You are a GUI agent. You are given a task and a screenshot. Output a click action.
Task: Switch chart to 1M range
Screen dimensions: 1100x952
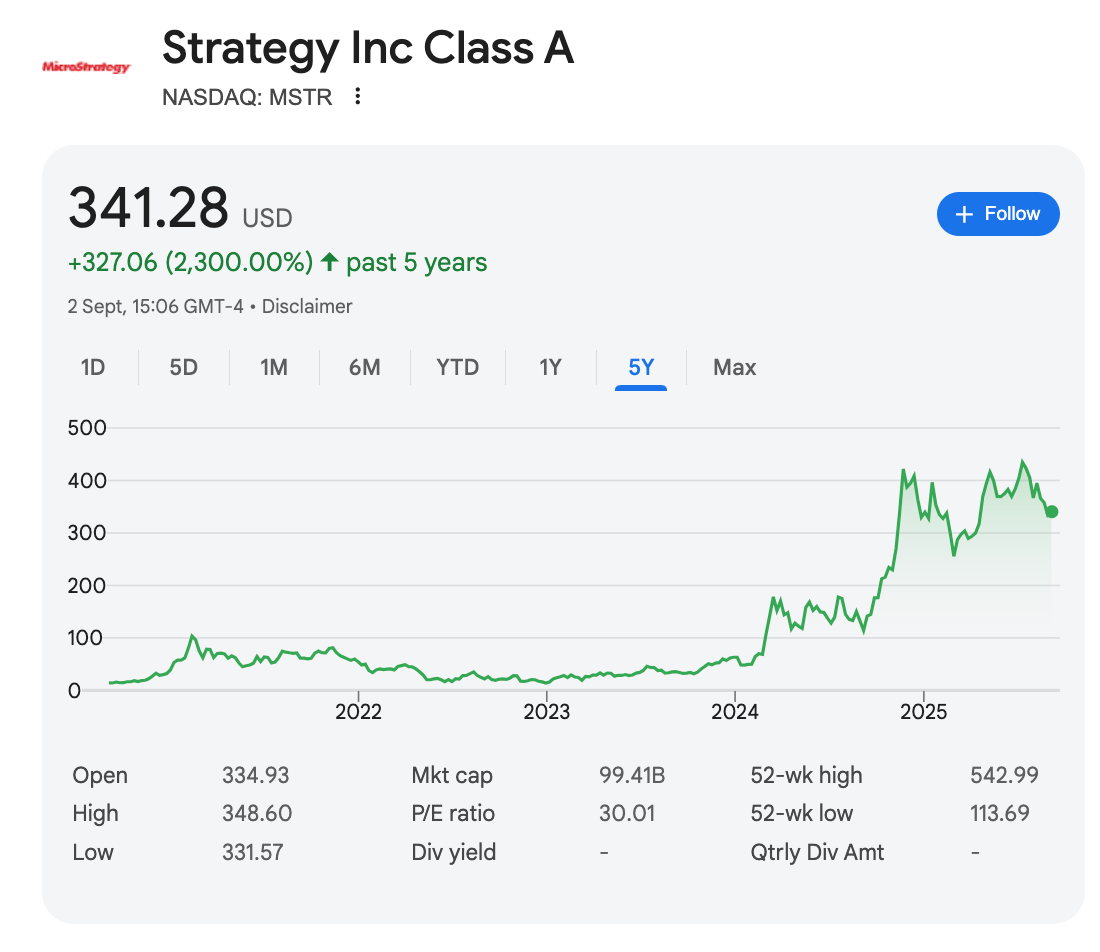coord(274,368)
